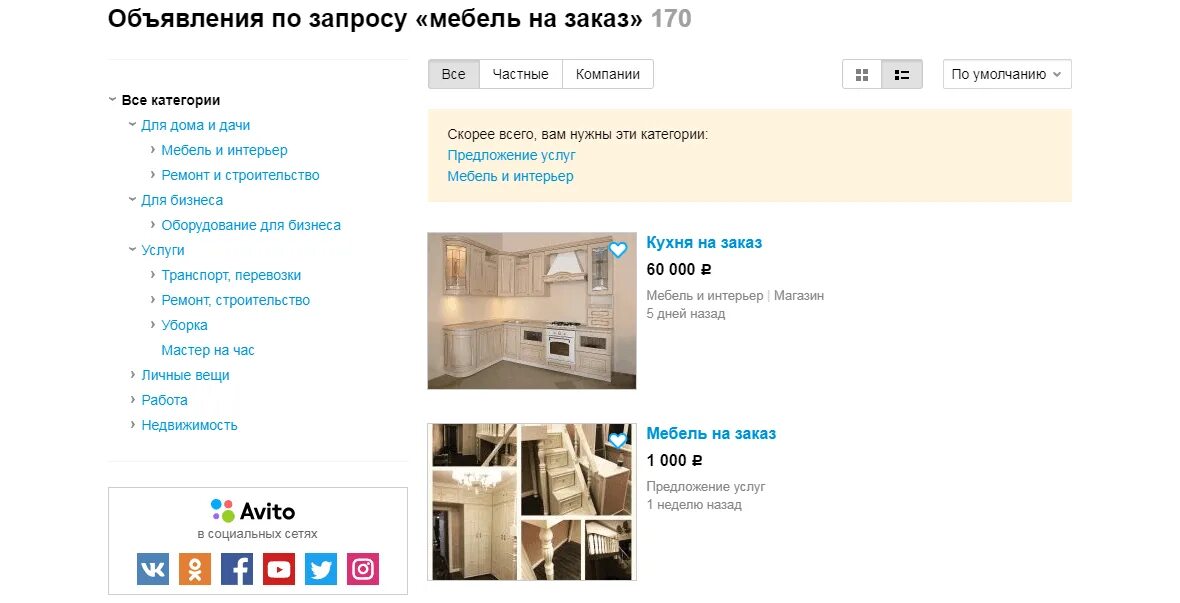Select the Компании sellers tab

click(608, 75)
